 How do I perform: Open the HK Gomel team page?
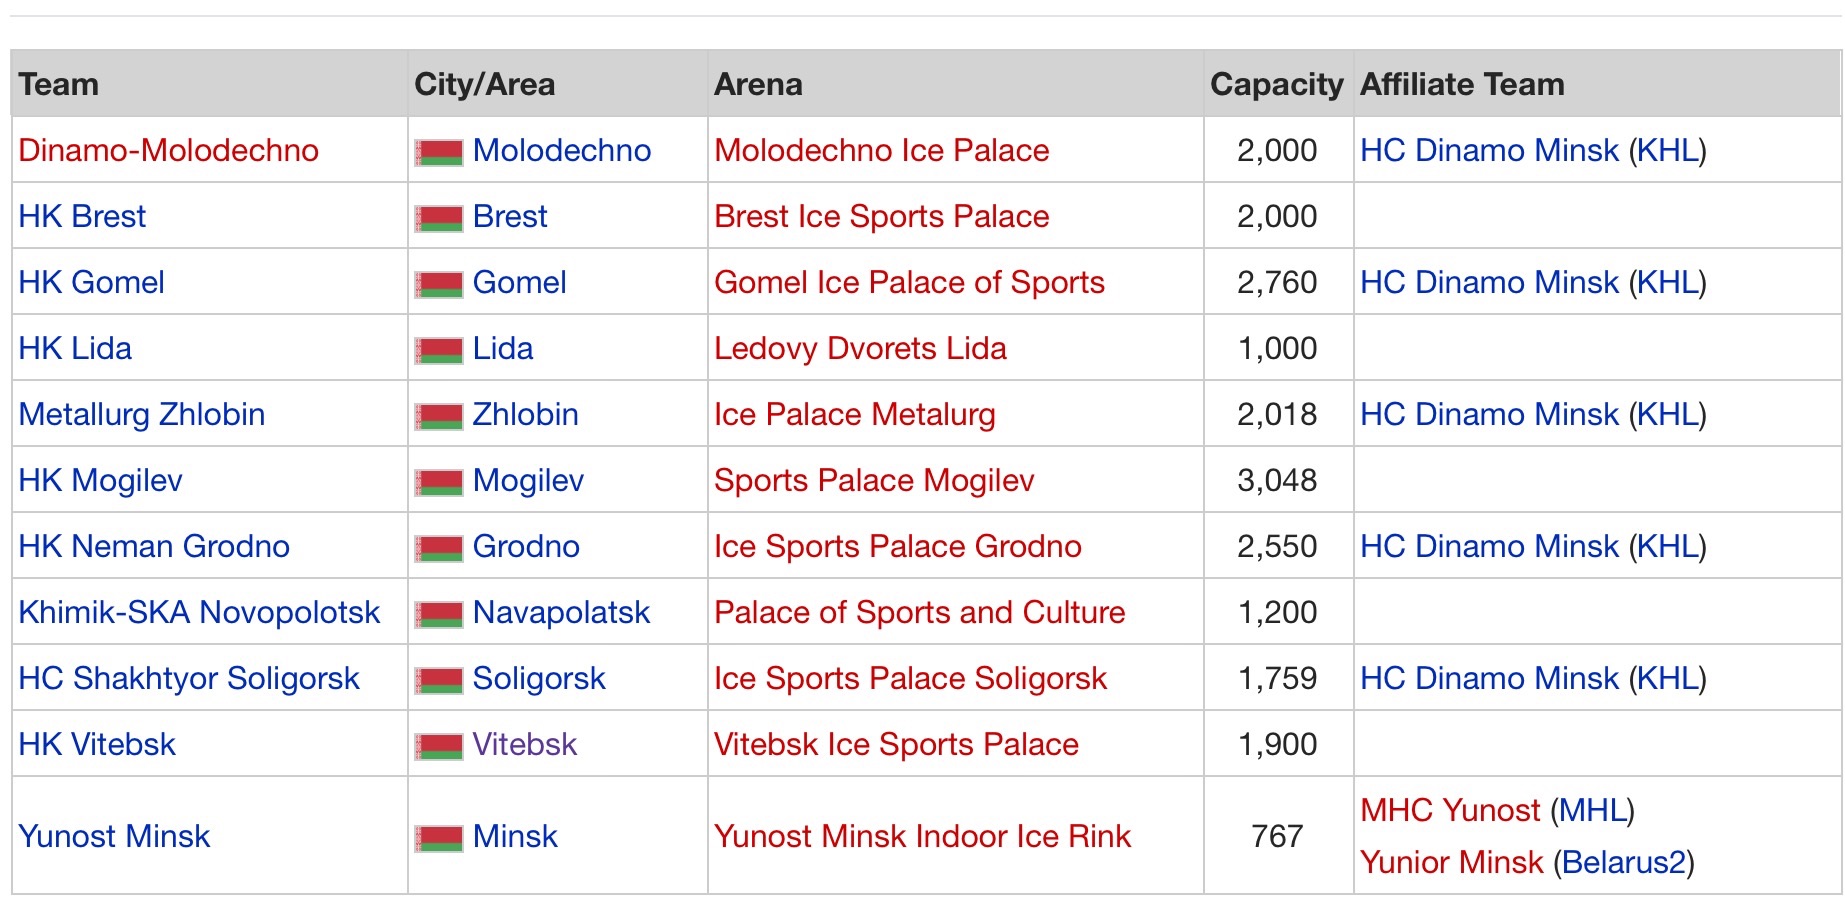(x=92, y=282)
